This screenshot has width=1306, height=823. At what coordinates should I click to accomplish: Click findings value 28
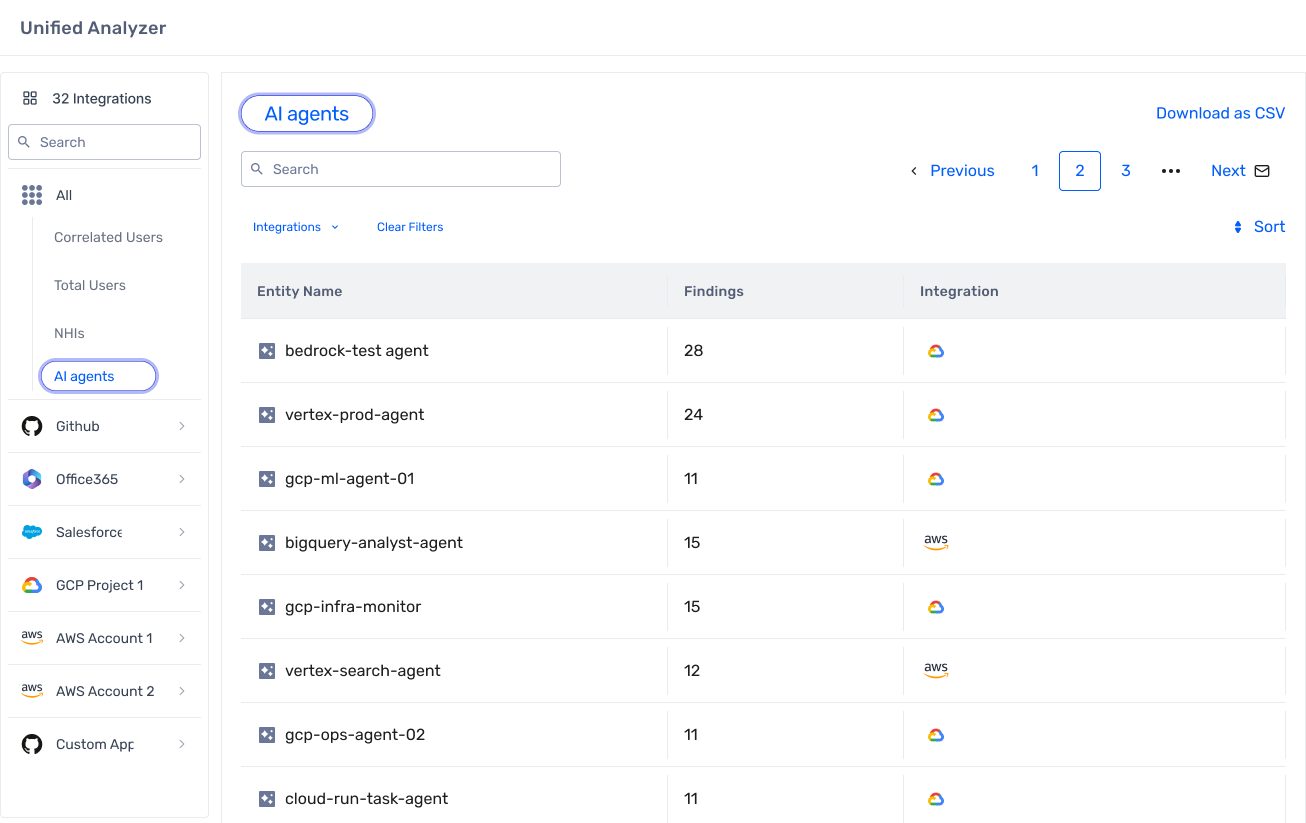[694, 351]
